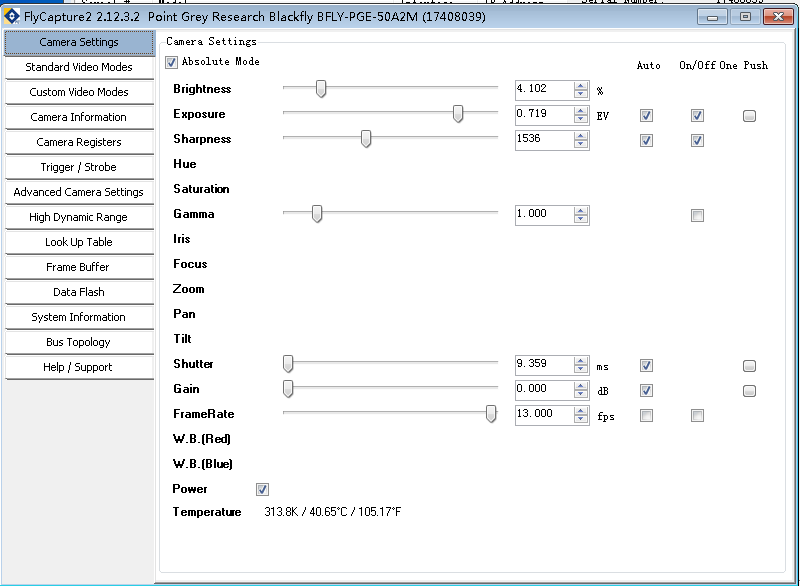800x586 pixels.
Task: Open the Bus Topology page
Action: 79,342
